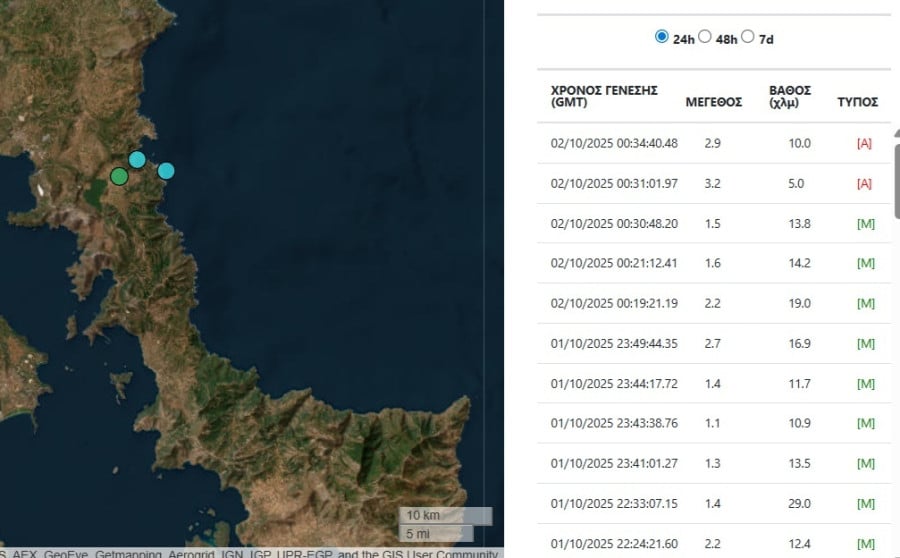
Task: Click green [M] tag on 23:49:44 event
Action: pos(865,343)
